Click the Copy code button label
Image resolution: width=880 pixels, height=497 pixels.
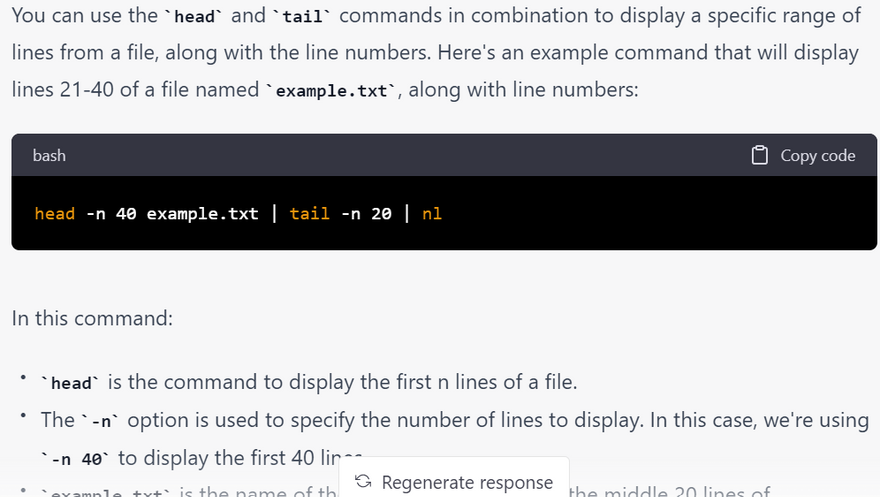(817, 155)
